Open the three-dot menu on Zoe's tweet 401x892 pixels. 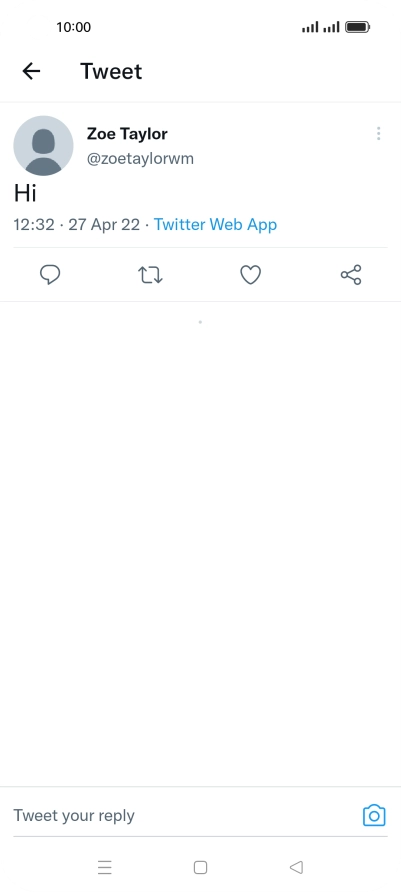[378, 134]
